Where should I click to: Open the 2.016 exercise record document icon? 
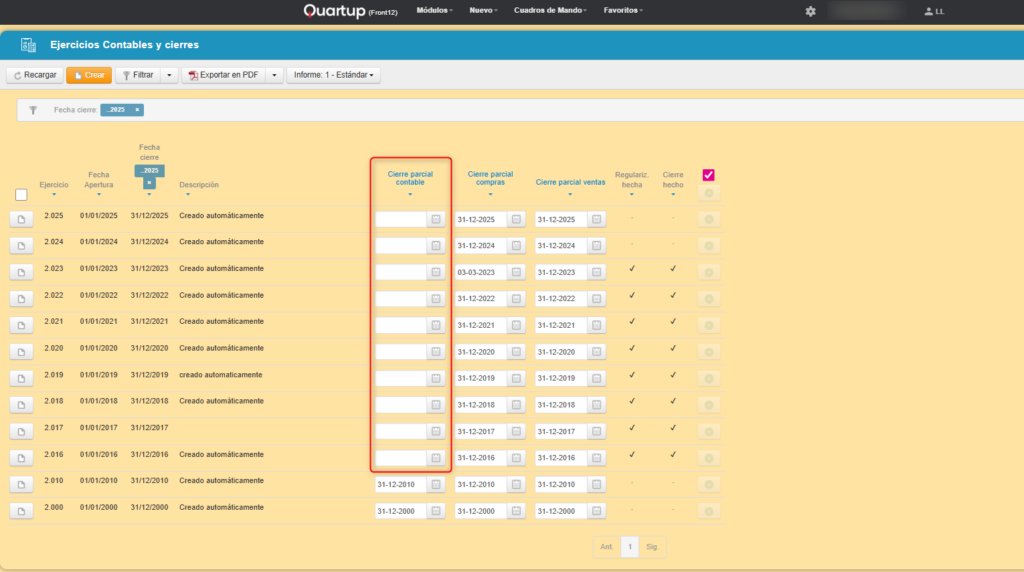tap(21, 458)
